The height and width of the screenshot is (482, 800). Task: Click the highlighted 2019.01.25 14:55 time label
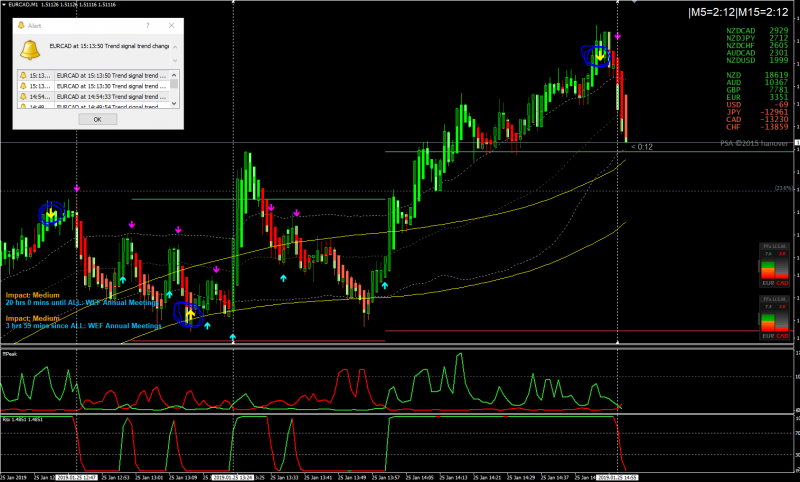pyautogui.click(x=617, y=478)
